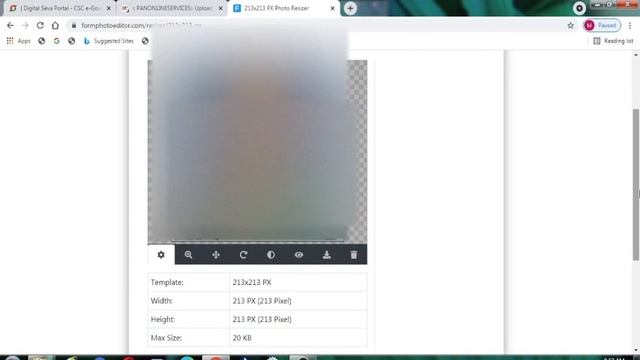
Task: Open the contrast adjustment tool
Action: (x=271, y=255)
